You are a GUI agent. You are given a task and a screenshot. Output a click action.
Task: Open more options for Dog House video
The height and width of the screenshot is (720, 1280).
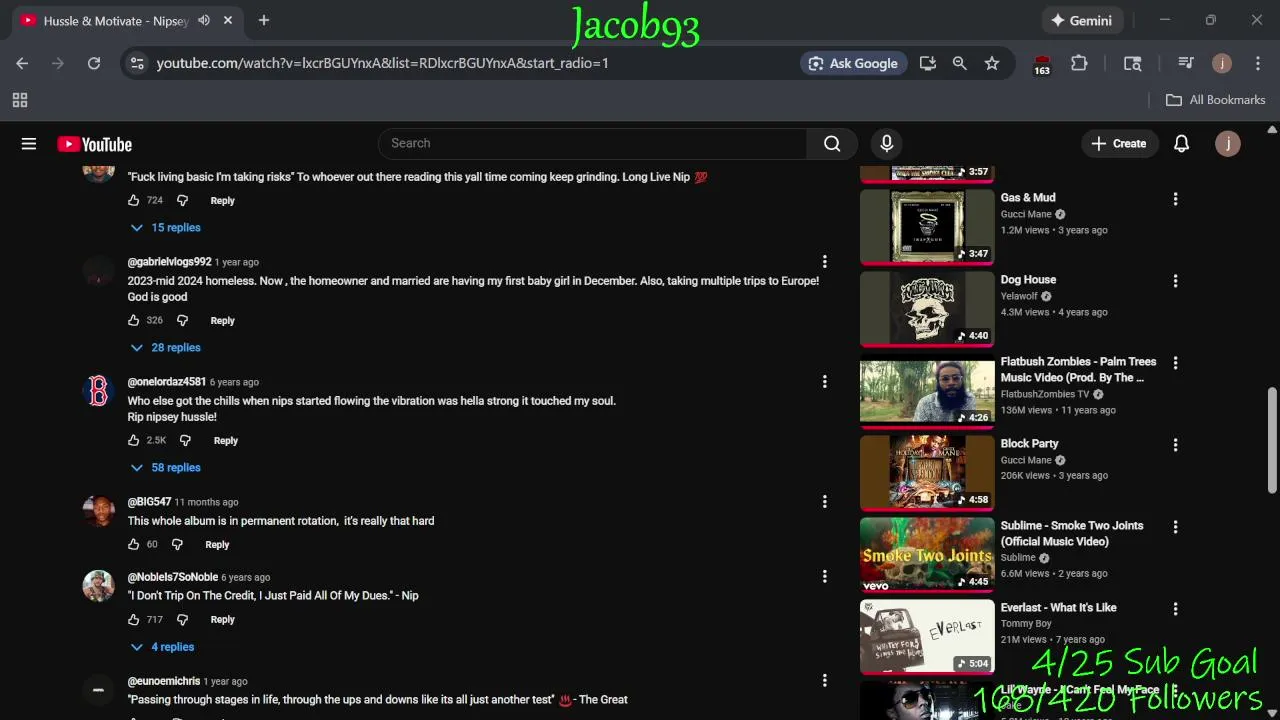pyautogui.click(x=1175, y=281)
